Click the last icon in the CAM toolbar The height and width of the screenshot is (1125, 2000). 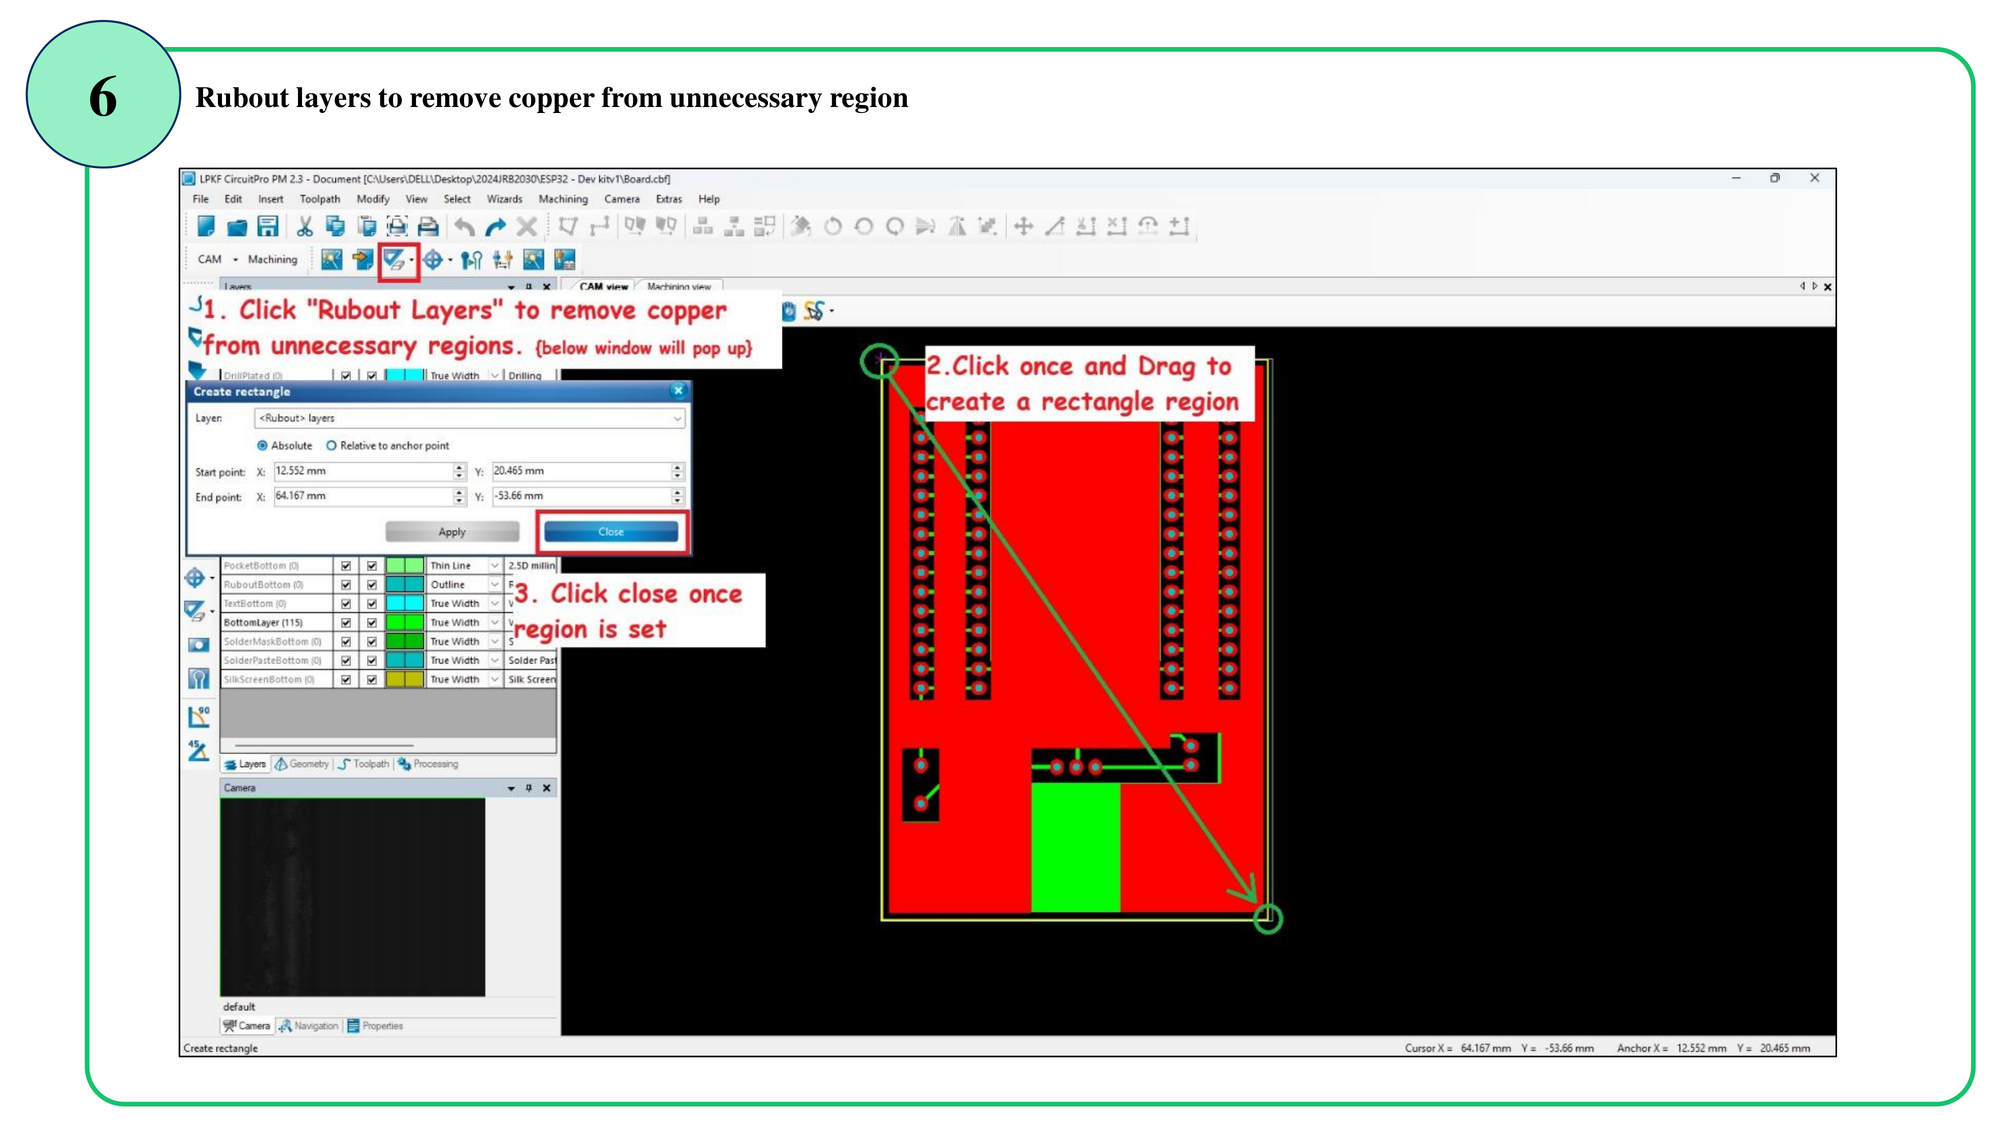565,260
